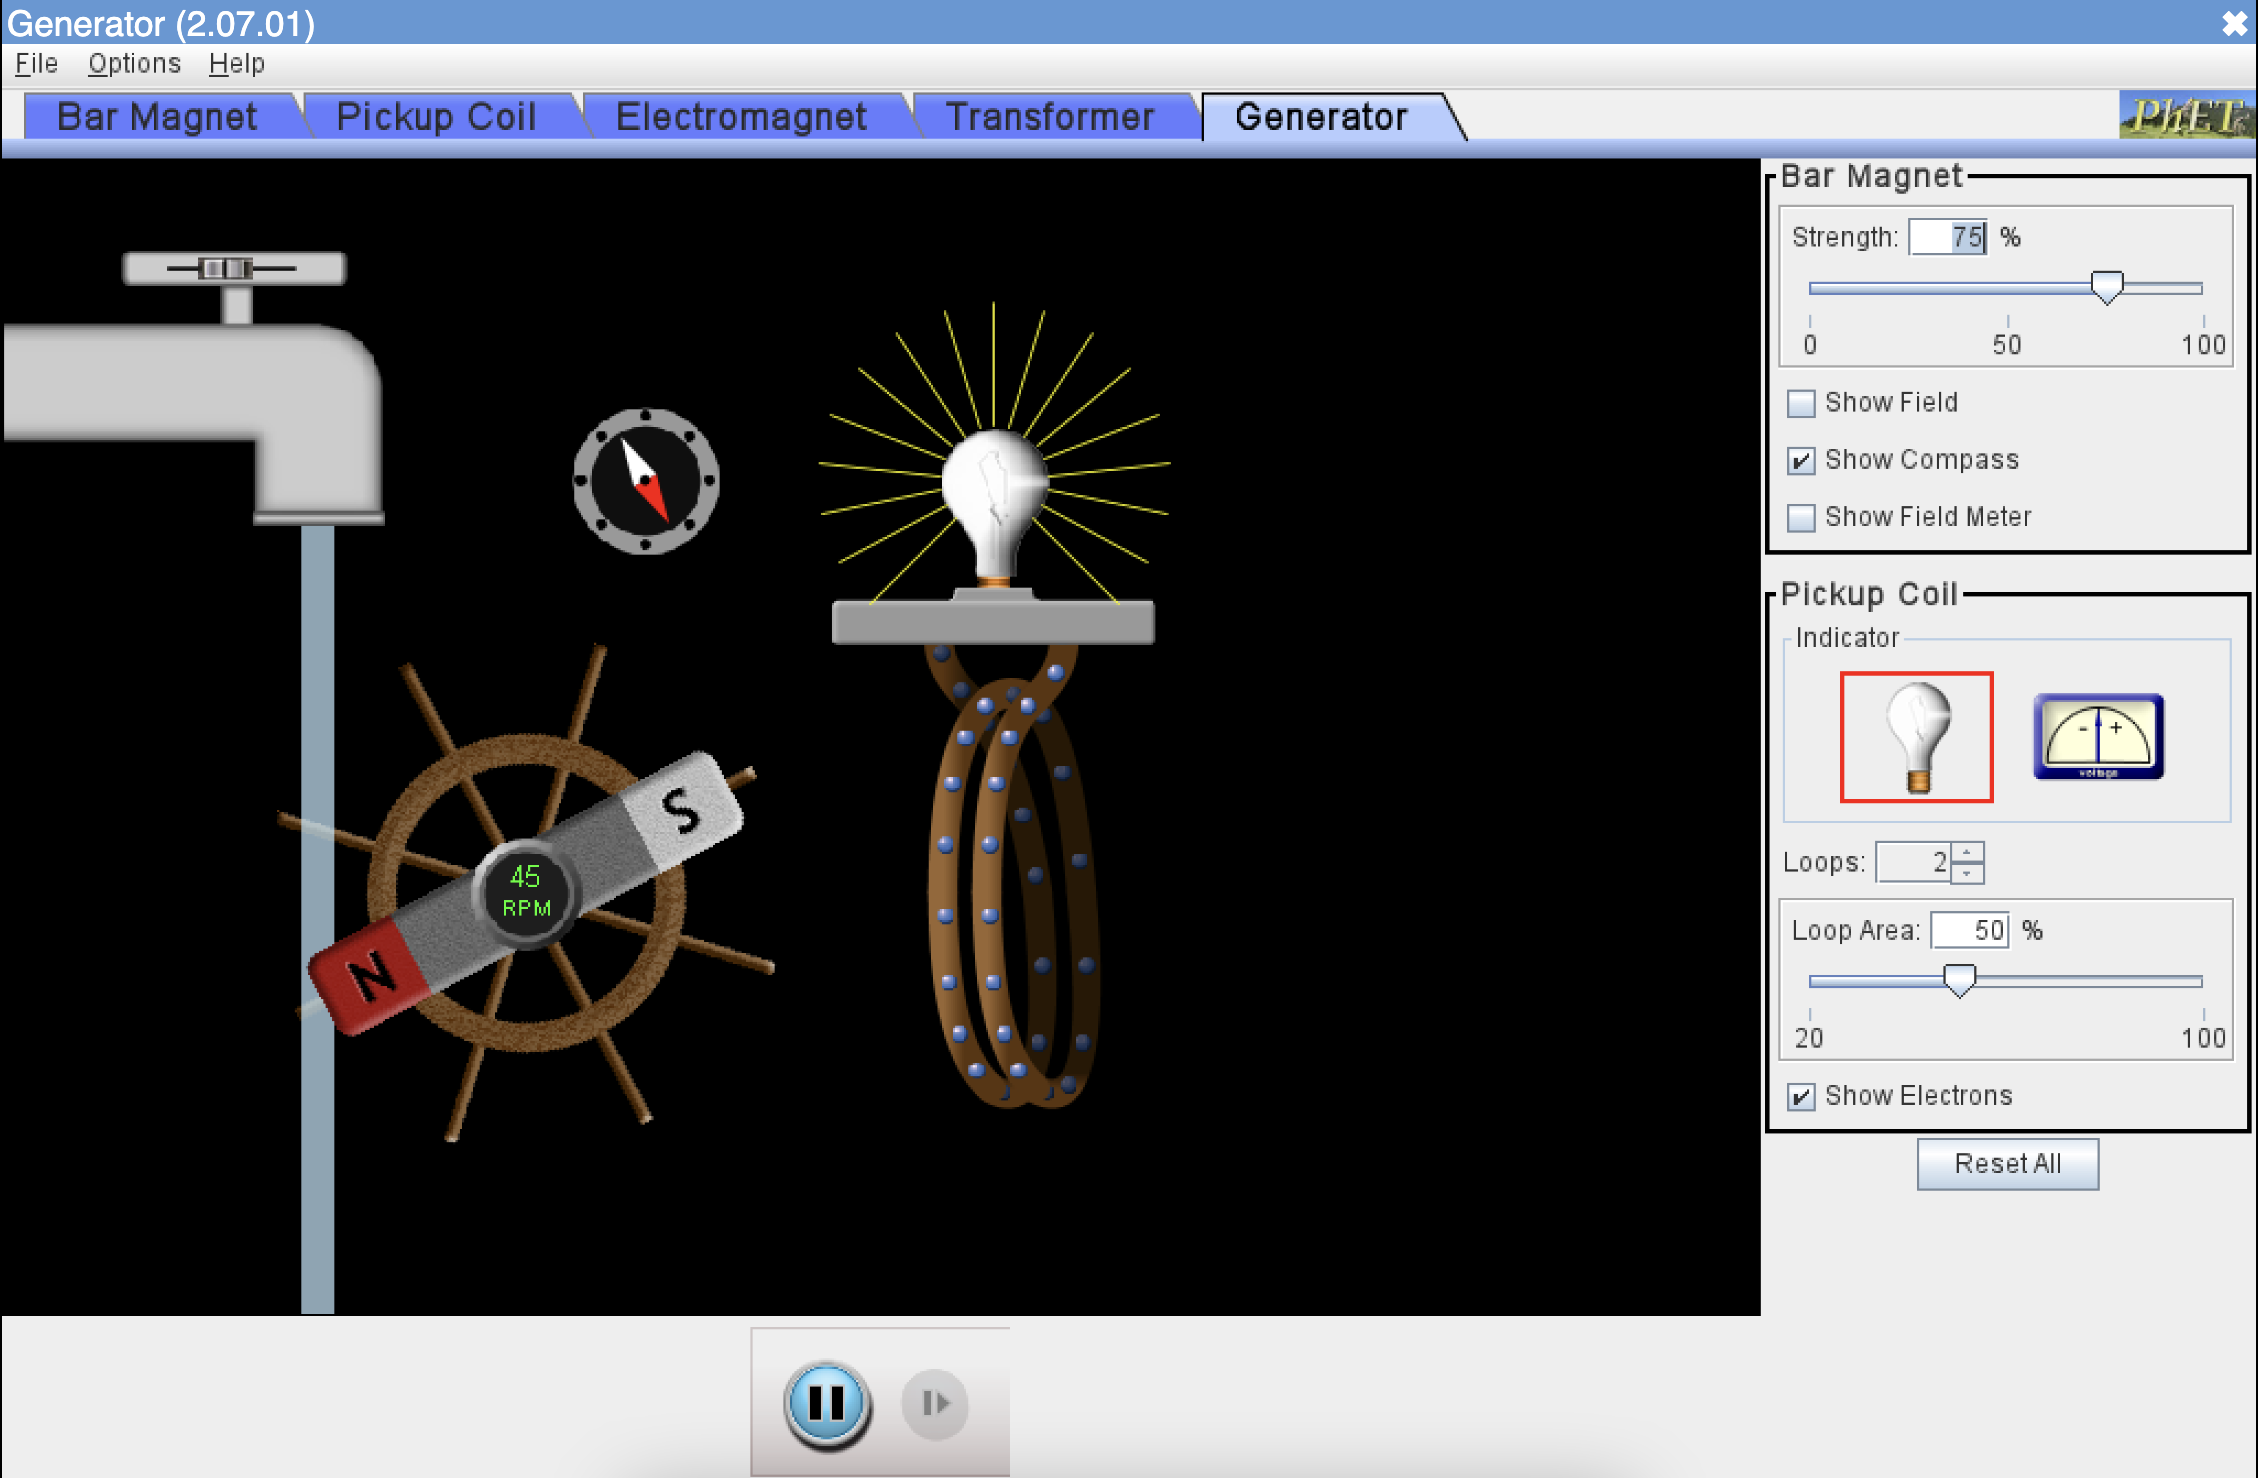
Task: Pause the simulation
Action: [x=827, y=1402]
